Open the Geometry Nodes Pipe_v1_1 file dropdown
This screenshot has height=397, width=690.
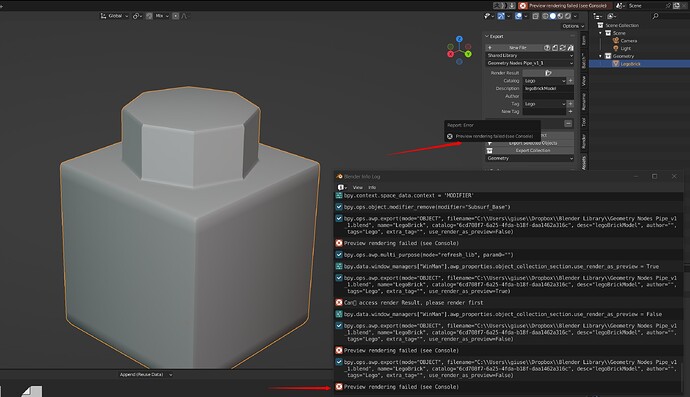pos(530,63)
